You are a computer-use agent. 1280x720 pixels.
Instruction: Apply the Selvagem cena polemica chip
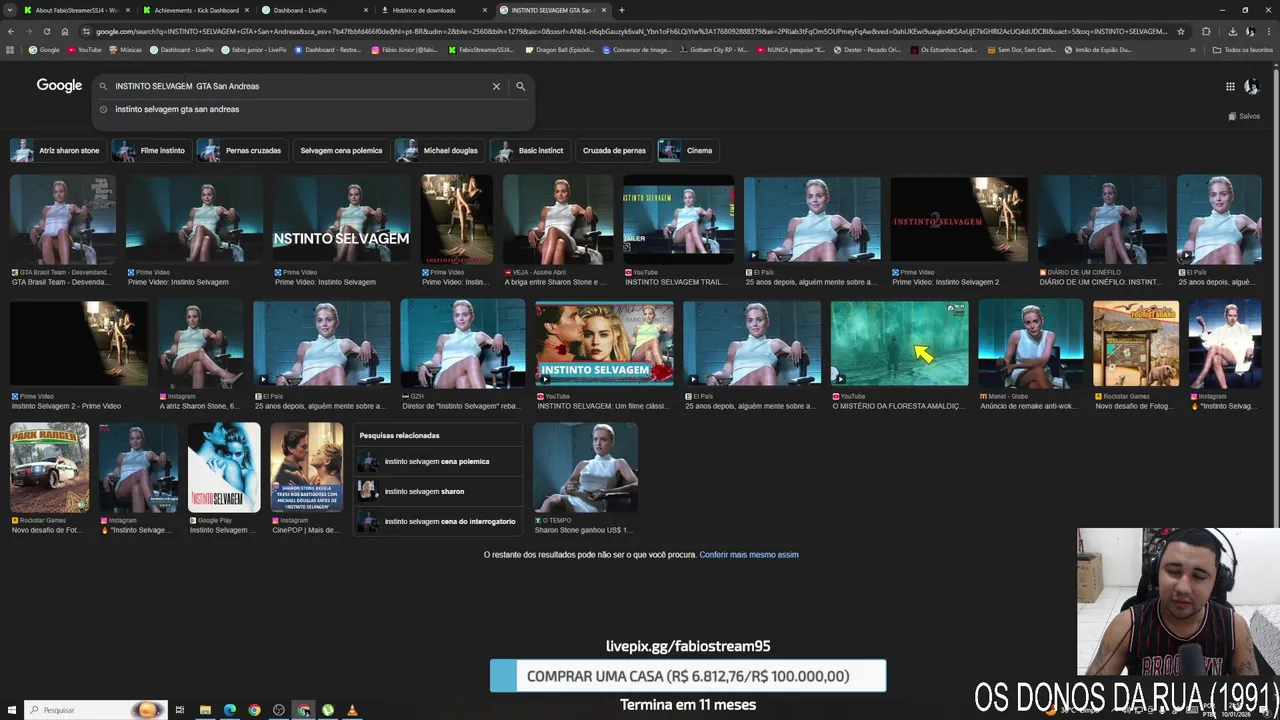341,150
